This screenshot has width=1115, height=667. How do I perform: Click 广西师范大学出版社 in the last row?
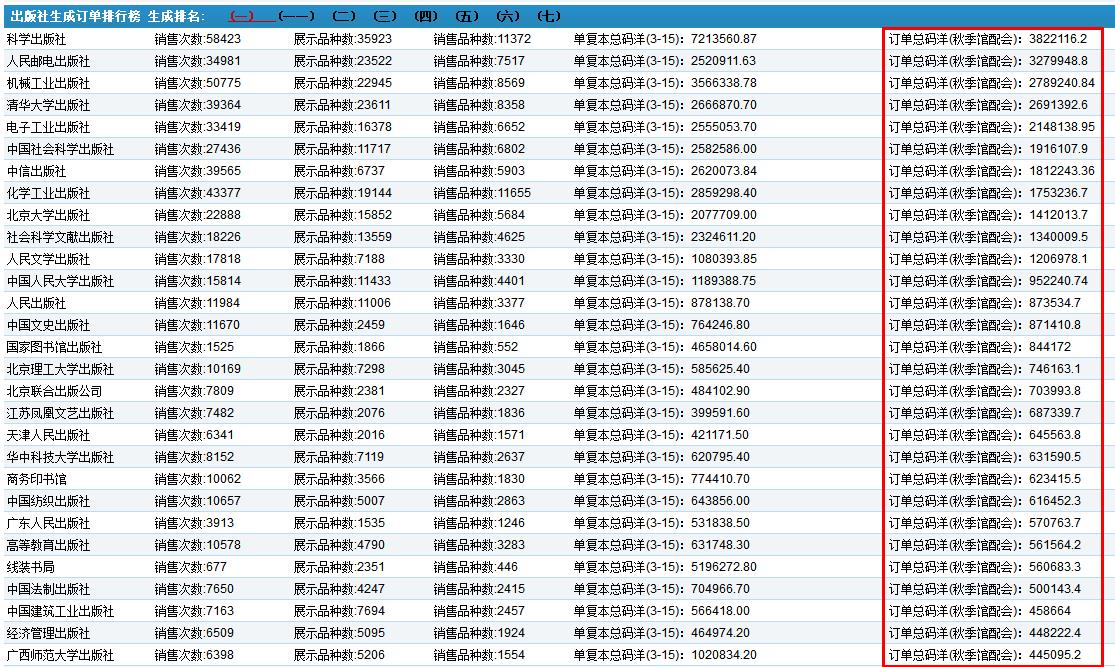60,655
